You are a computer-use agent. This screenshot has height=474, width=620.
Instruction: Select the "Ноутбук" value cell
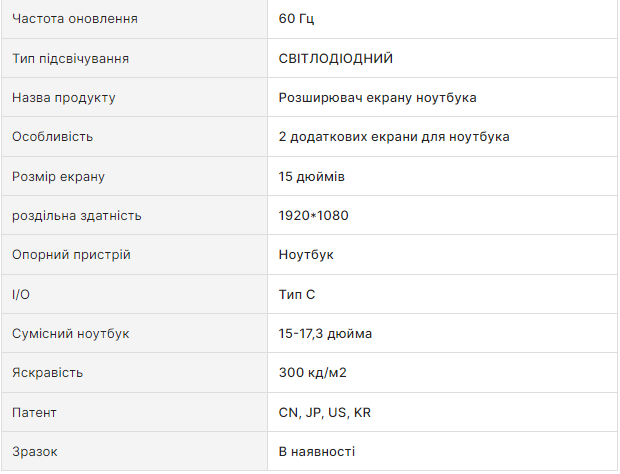tap(306, 255)
